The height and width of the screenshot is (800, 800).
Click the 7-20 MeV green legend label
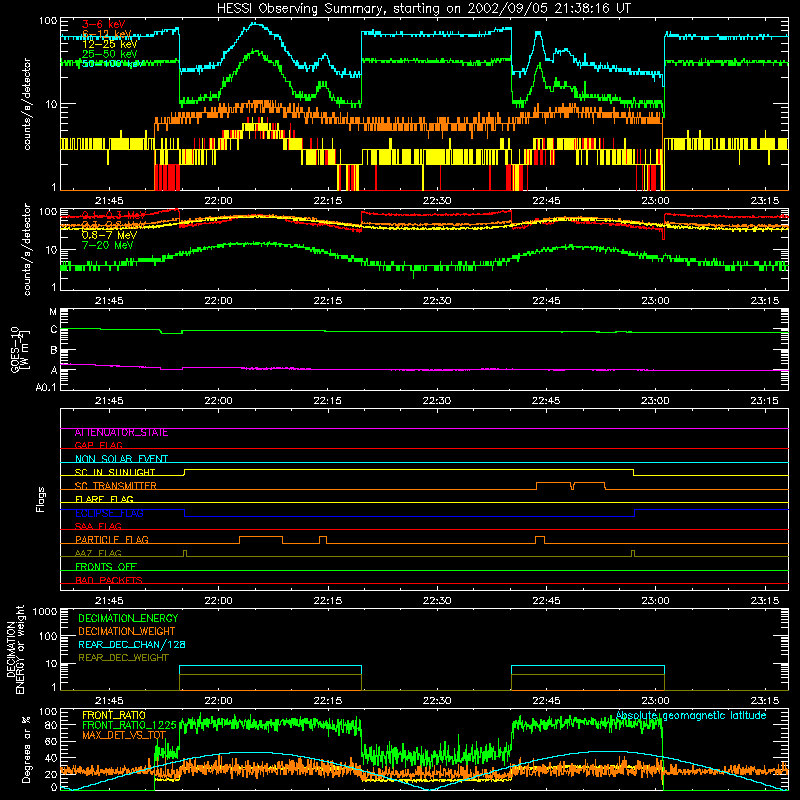[108, 245]
